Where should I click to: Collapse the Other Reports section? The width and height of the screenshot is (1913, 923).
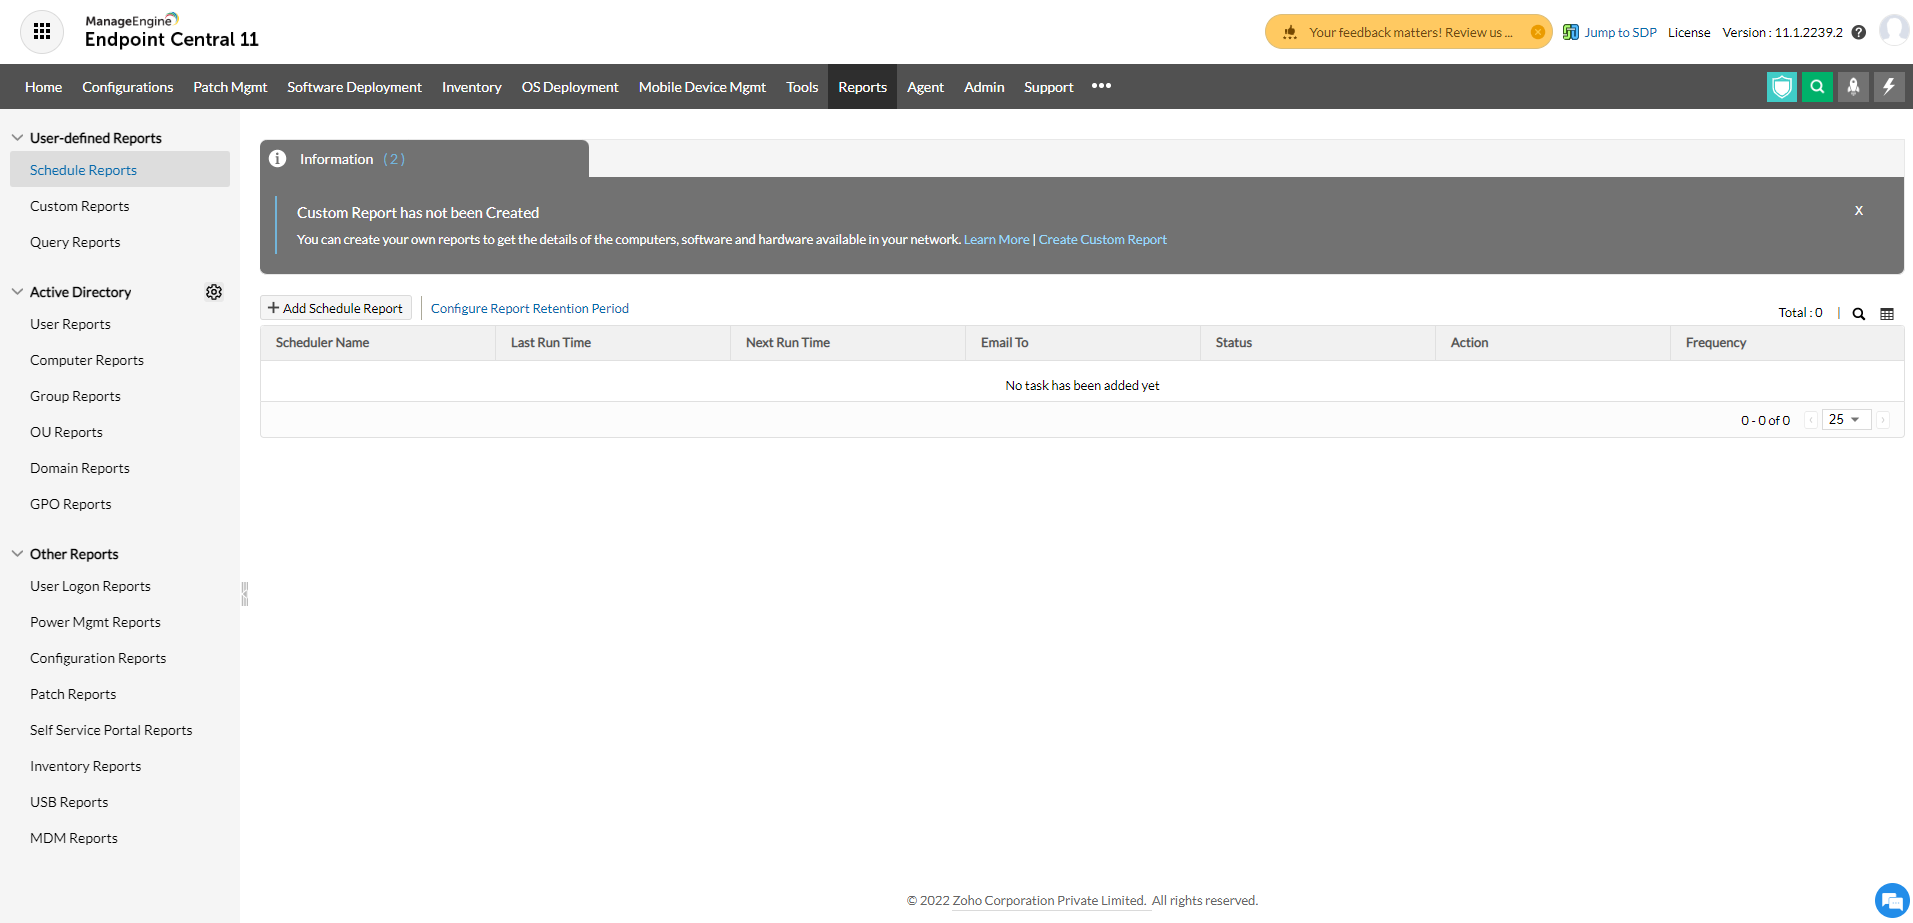click(17, 554)
